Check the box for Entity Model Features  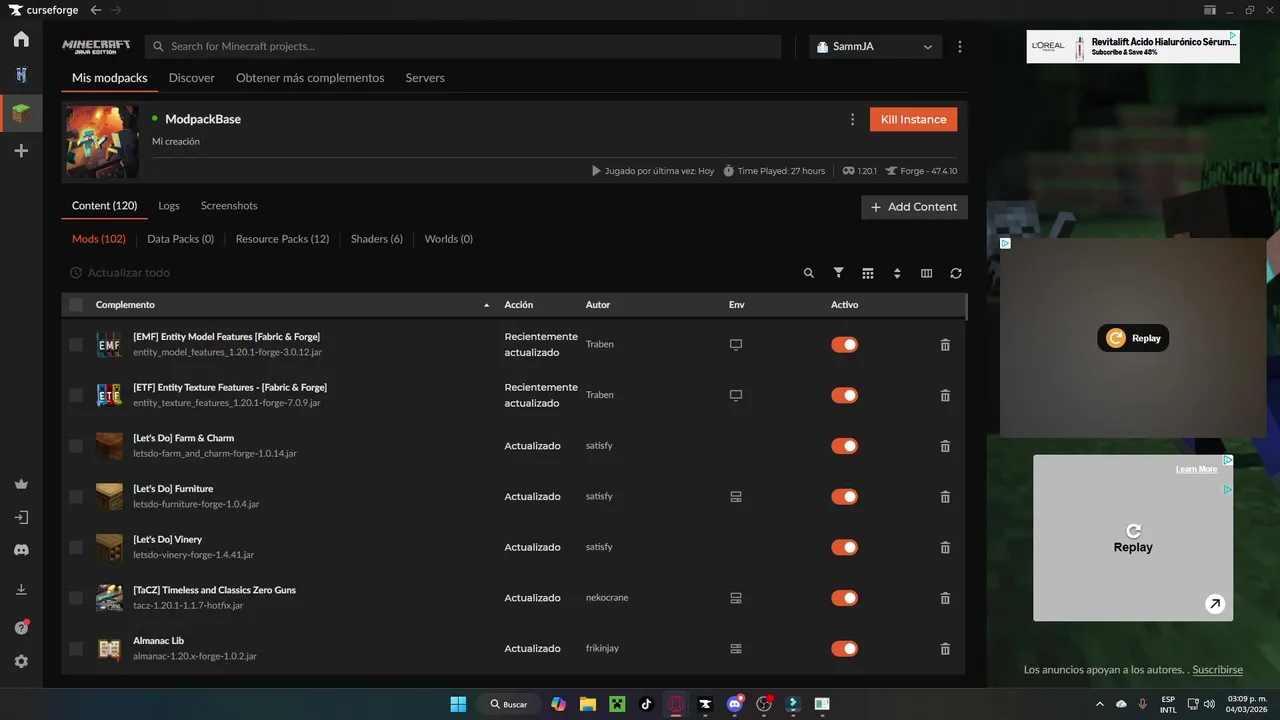pos(76,345)
